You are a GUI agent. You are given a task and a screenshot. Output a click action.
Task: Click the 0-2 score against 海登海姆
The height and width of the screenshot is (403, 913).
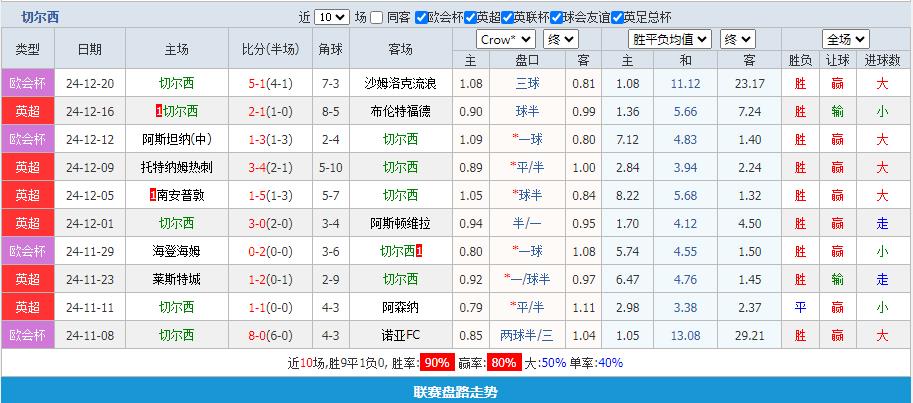[257, 252]
